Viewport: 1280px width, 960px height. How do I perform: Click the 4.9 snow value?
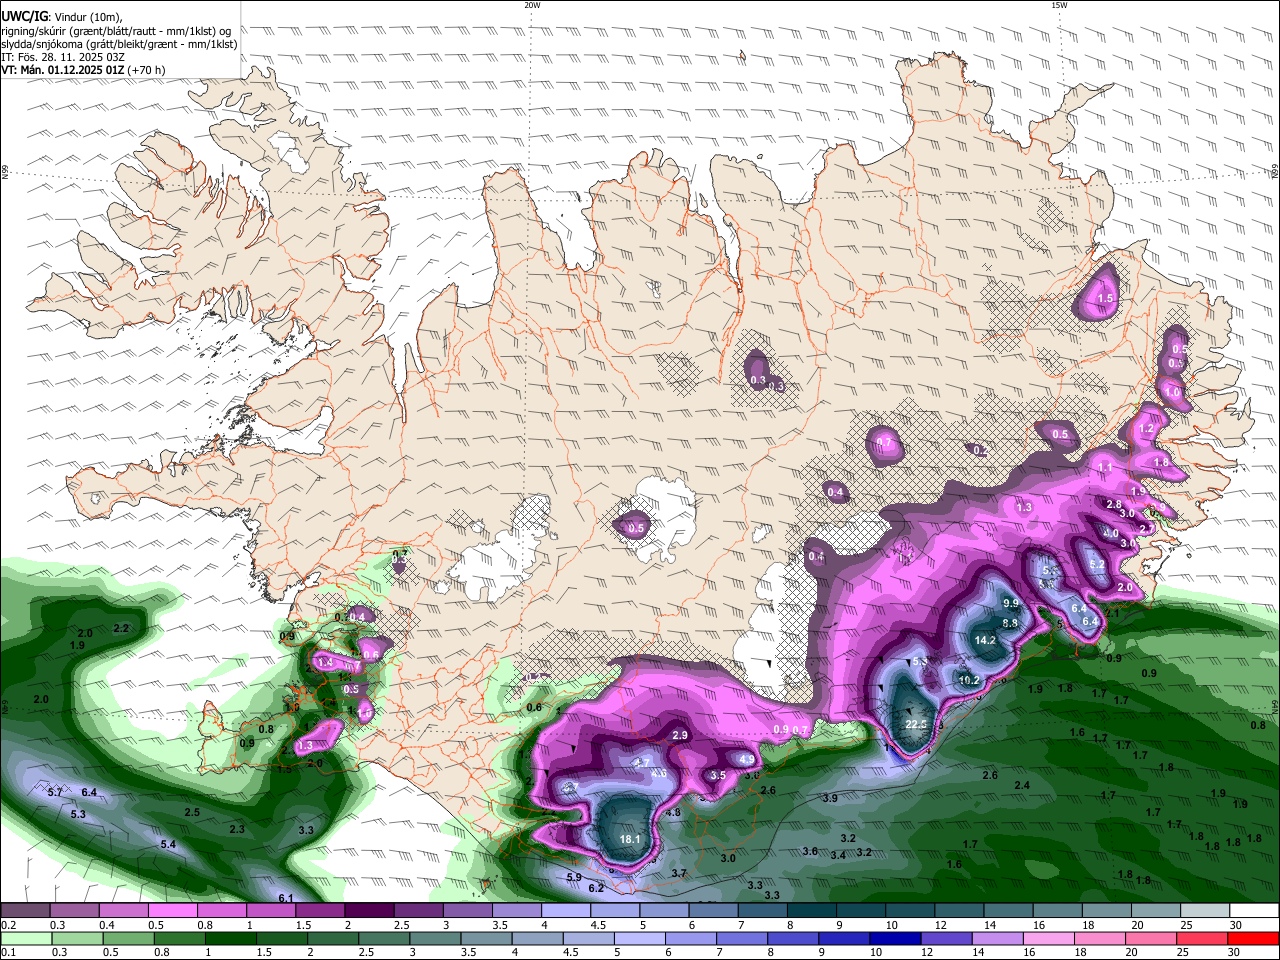pos(746,759)
